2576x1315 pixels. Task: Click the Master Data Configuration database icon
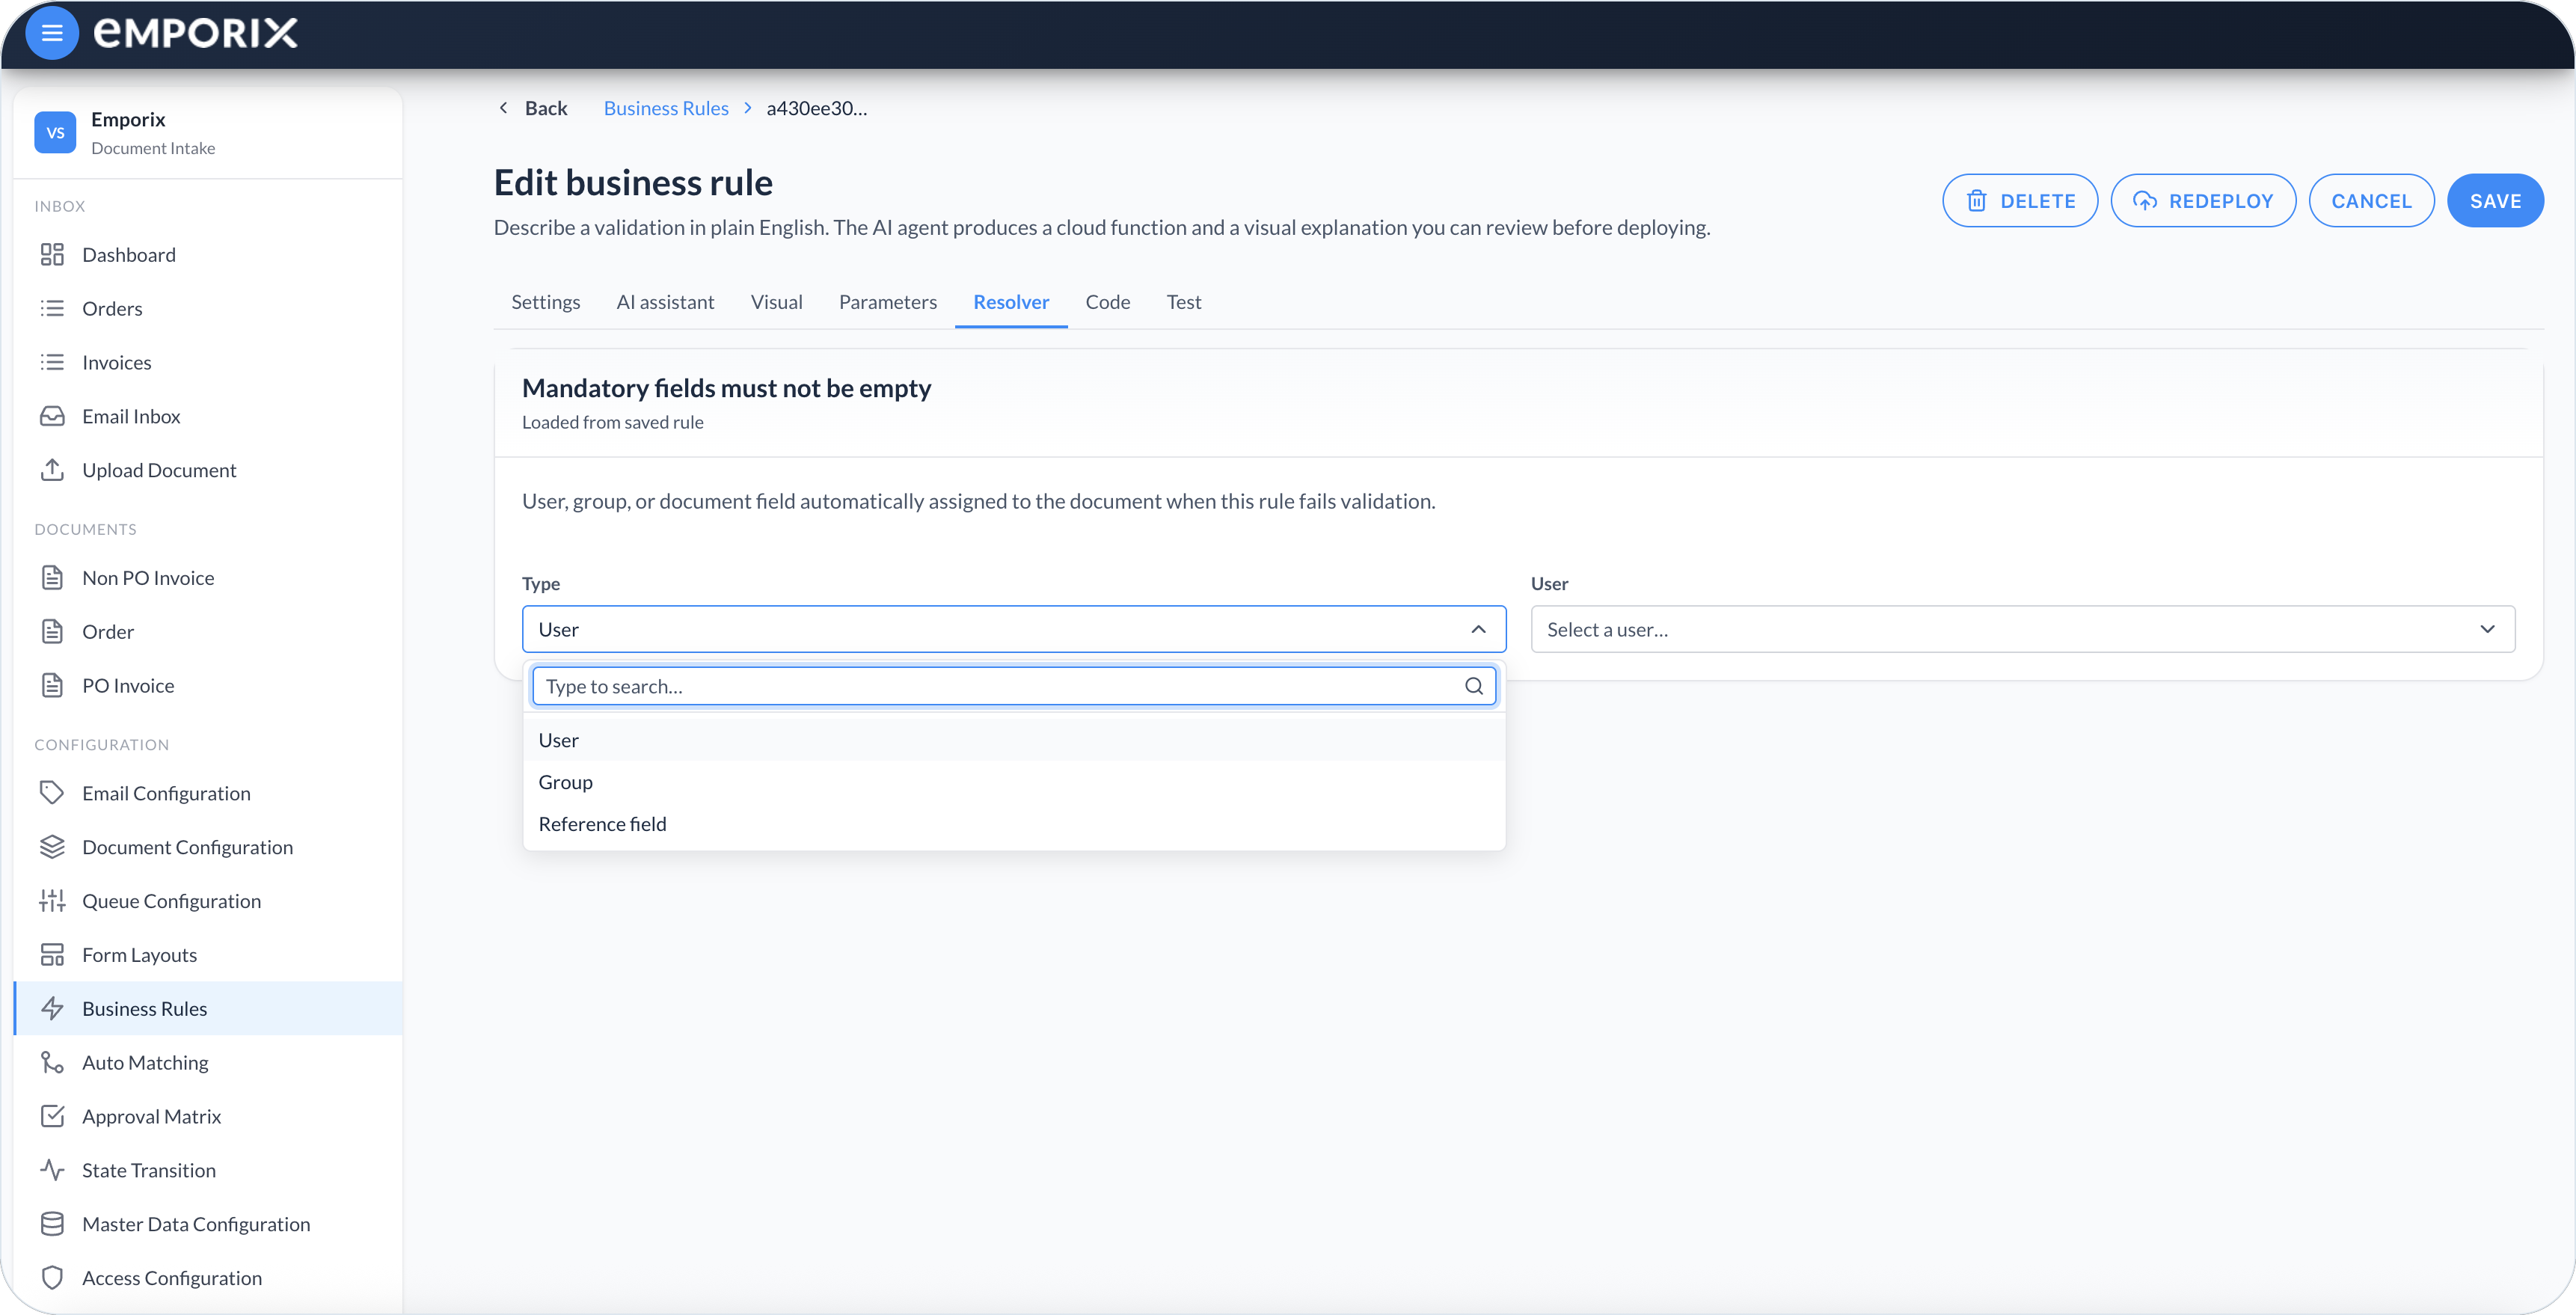pos(52,1224)
